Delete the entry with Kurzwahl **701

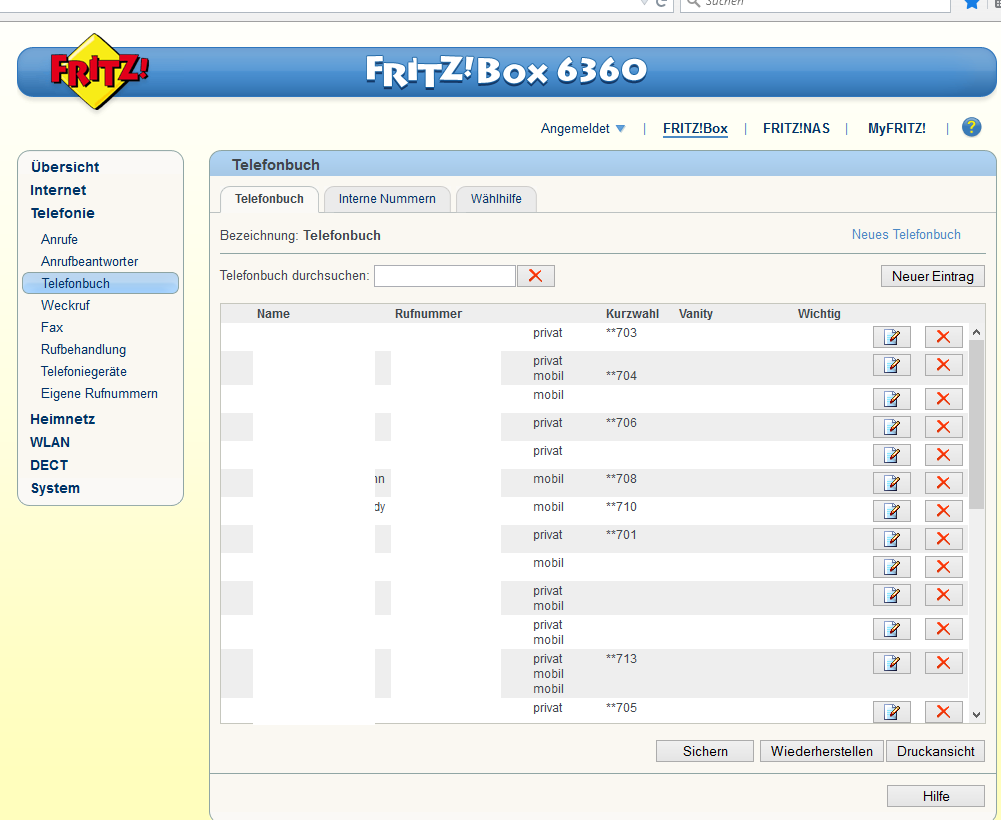coord(943,539)
